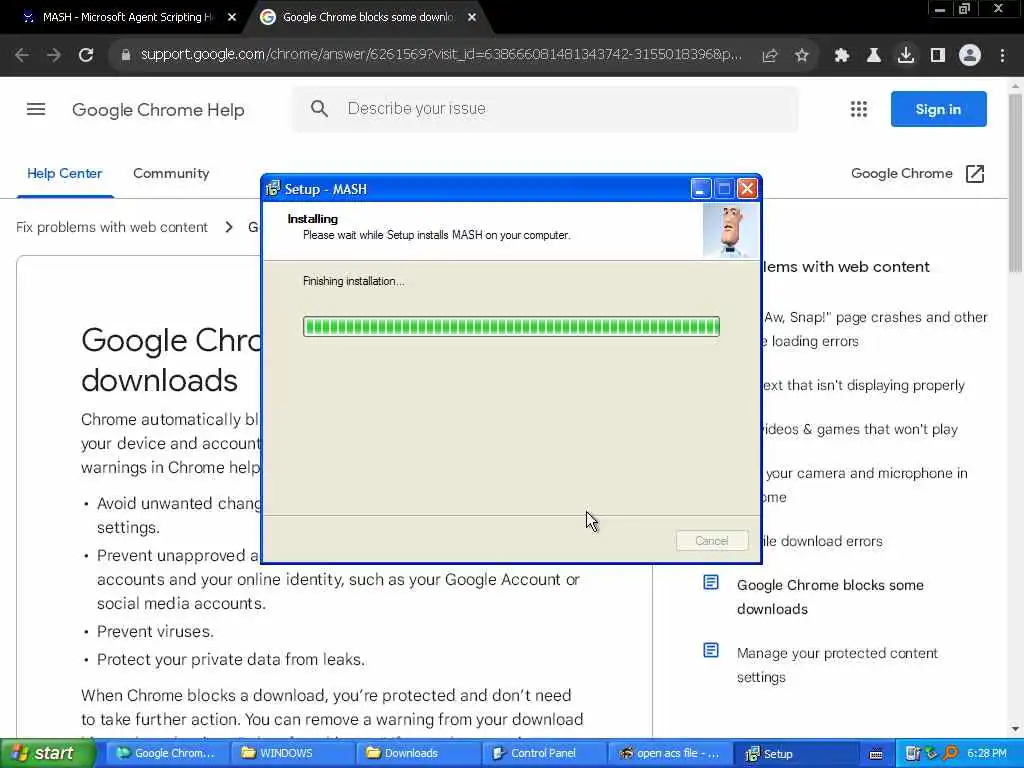The height and width of the screenshot is (768, 1024).
Task: Click the page vertical scrollbar thumb
Action: tap(1015, 183)
